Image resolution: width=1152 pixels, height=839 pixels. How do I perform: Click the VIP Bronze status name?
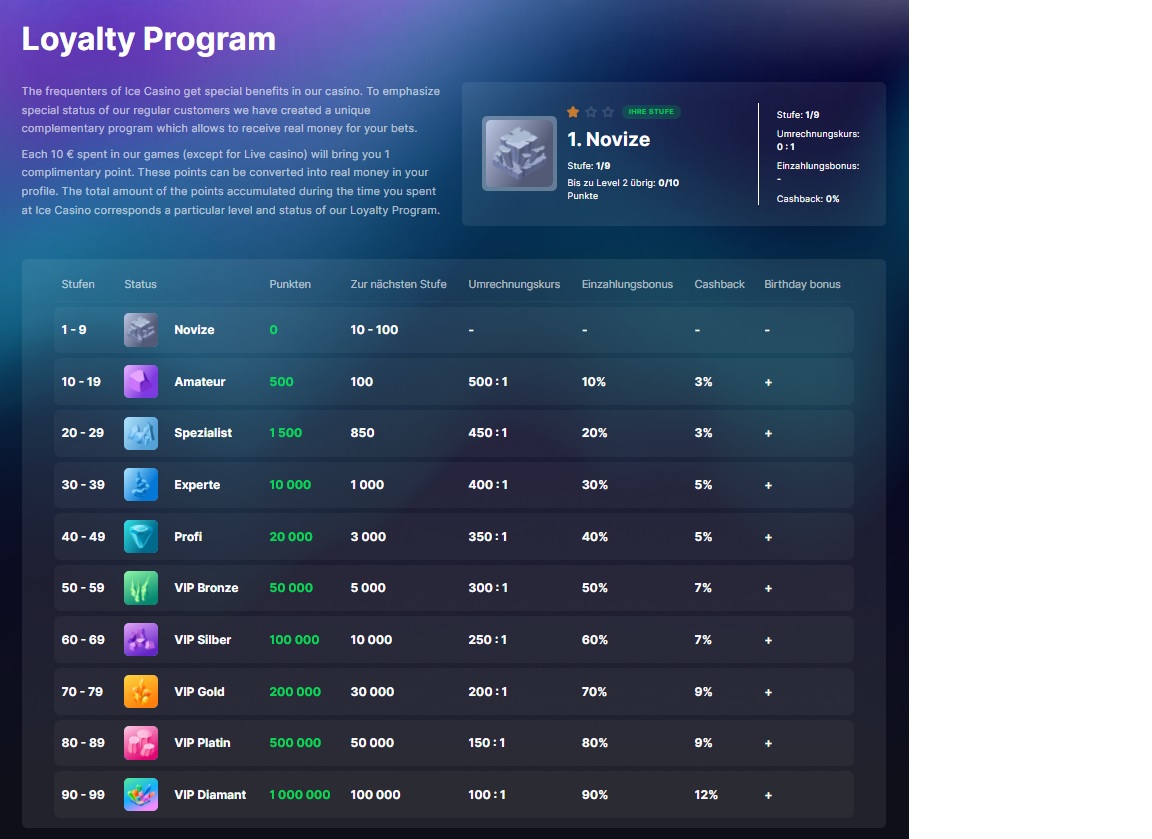pyautogui.click(x=206, y=588)
